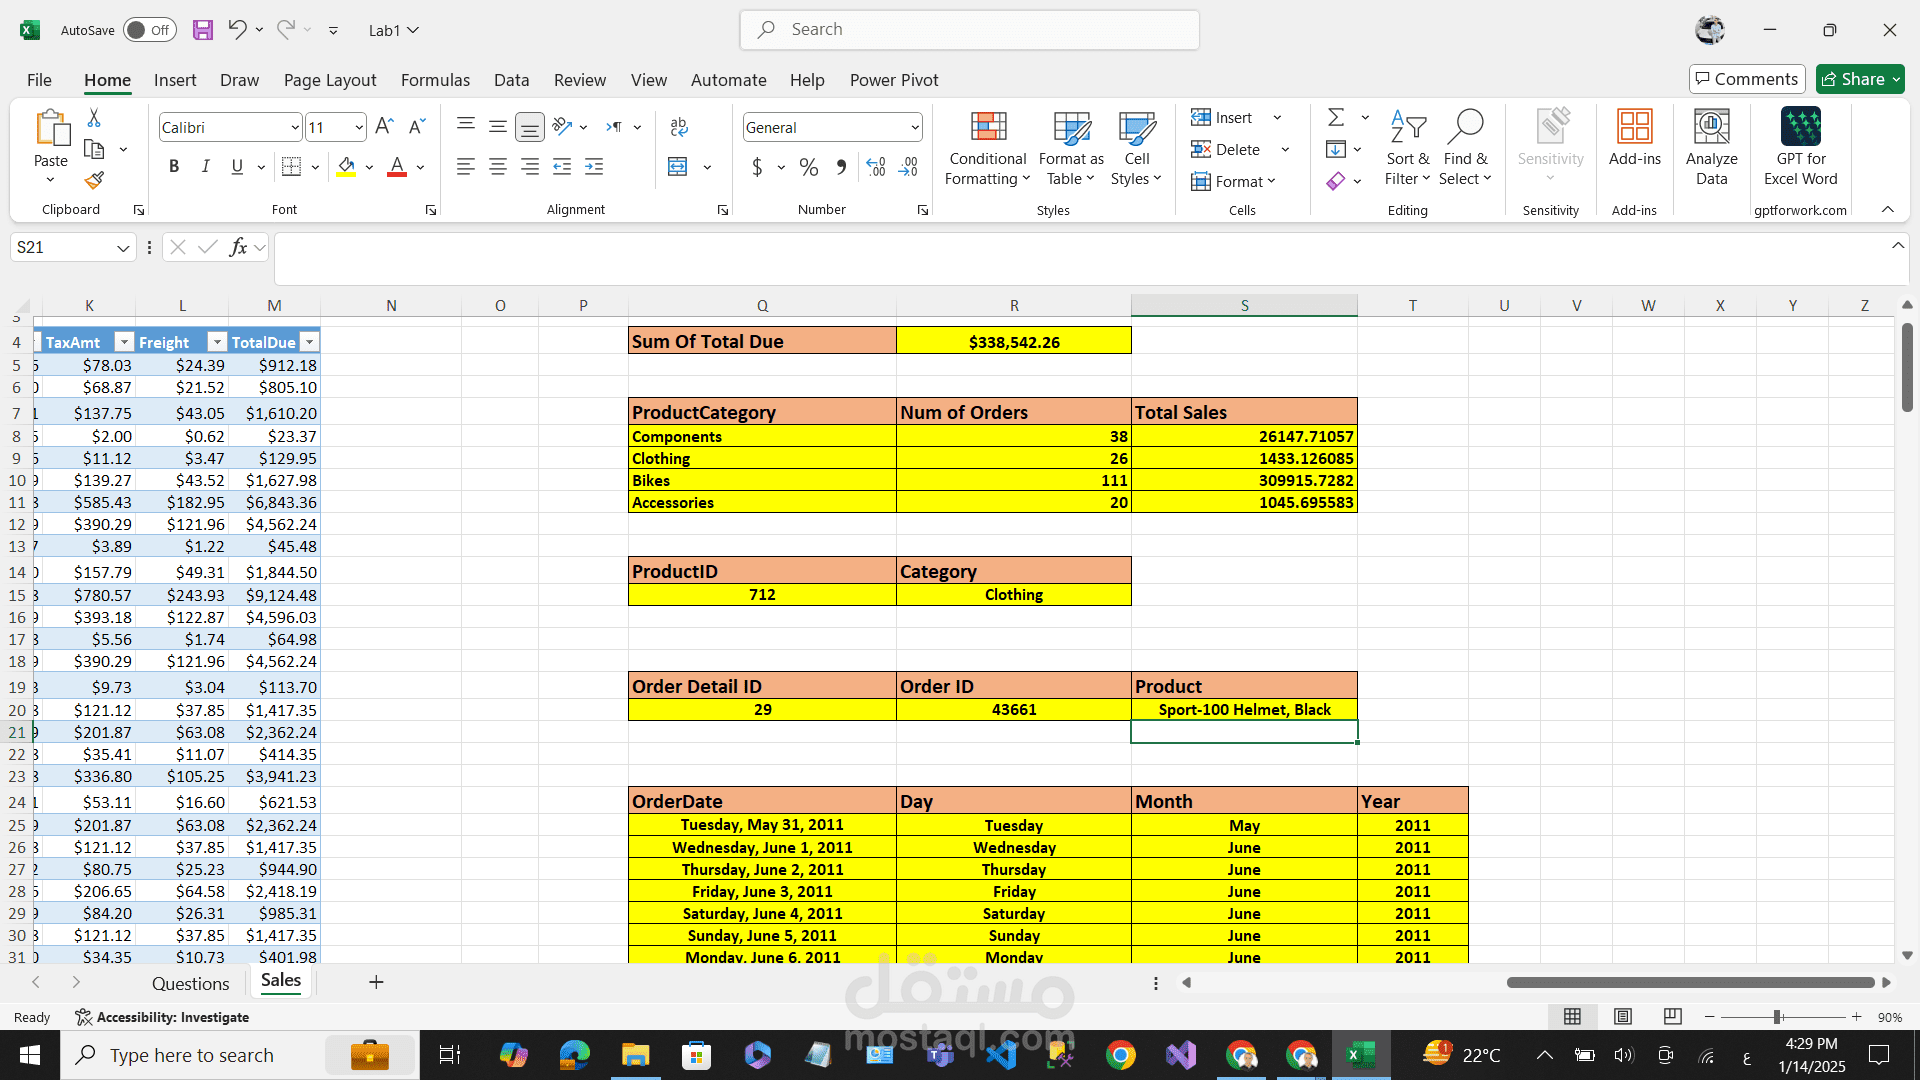Click the Comma Style icon
This screenshot has width=1920, height=1080.
tap(841, 167)
